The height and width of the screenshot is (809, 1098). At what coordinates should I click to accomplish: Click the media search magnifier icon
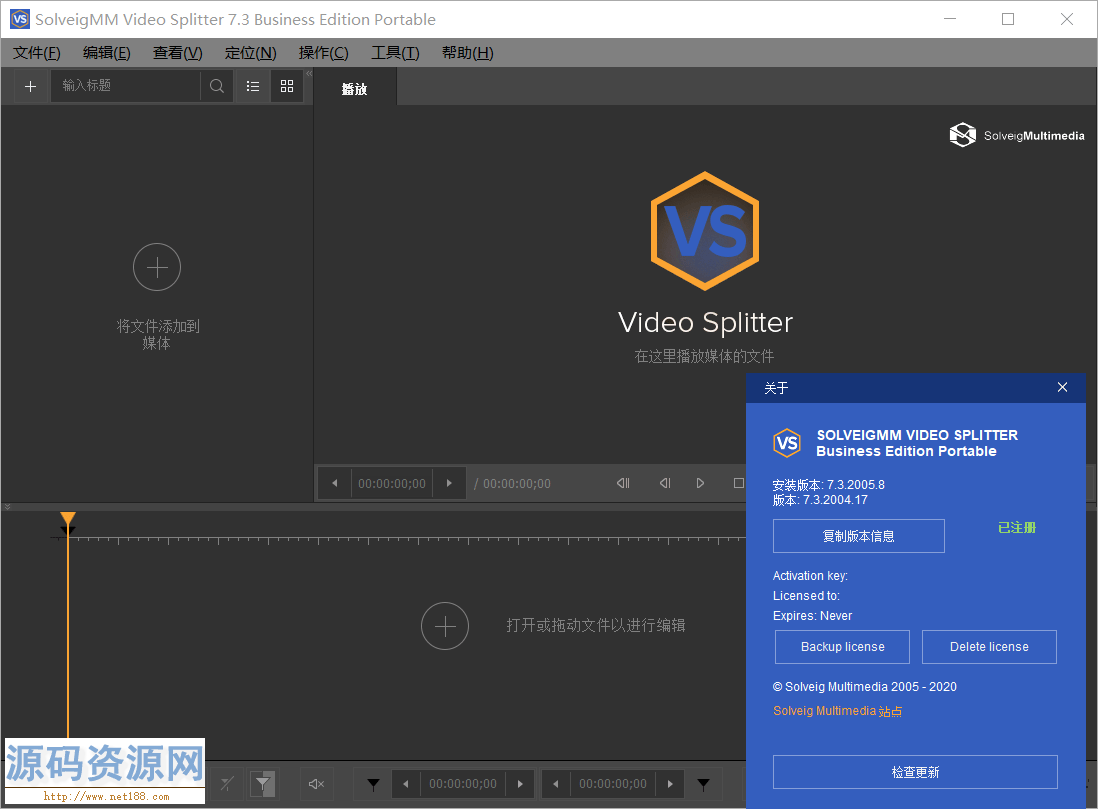(217, 86)
